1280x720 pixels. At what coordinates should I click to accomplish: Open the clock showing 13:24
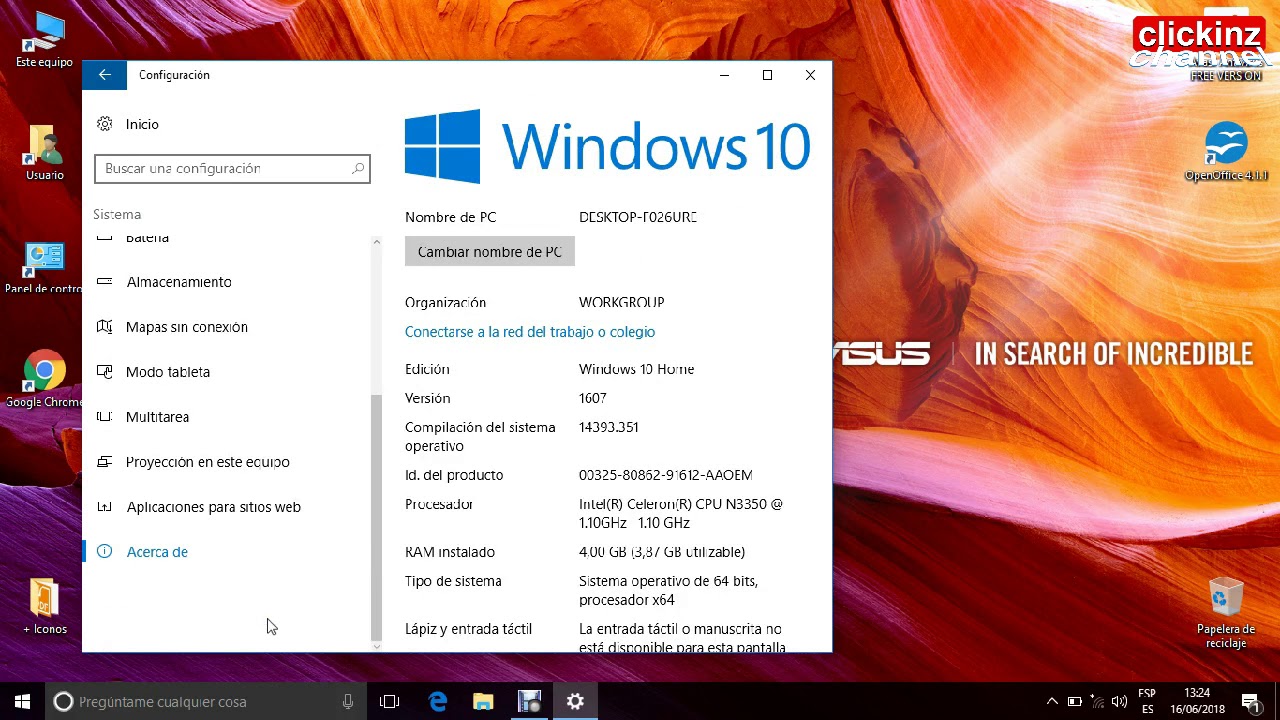1196,702
